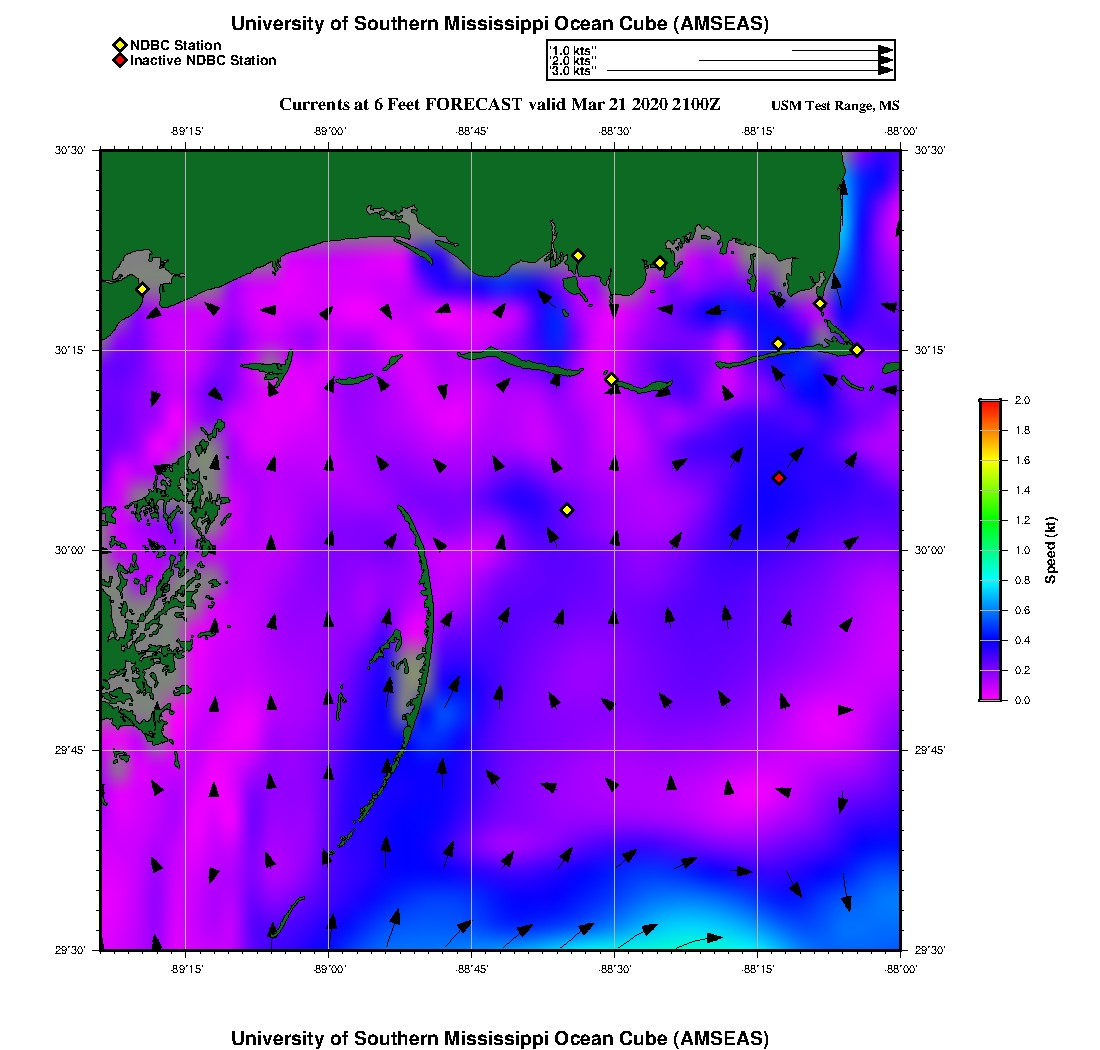Click the red Inactive NDBC Station legend diamond
1100x1050 pixels.
(119, 61)
